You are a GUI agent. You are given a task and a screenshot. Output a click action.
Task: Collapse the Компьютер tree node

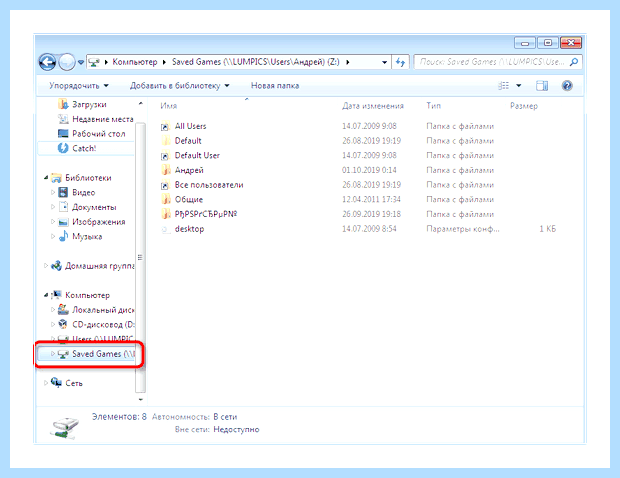pyautogui.click(x=46, y=295)
